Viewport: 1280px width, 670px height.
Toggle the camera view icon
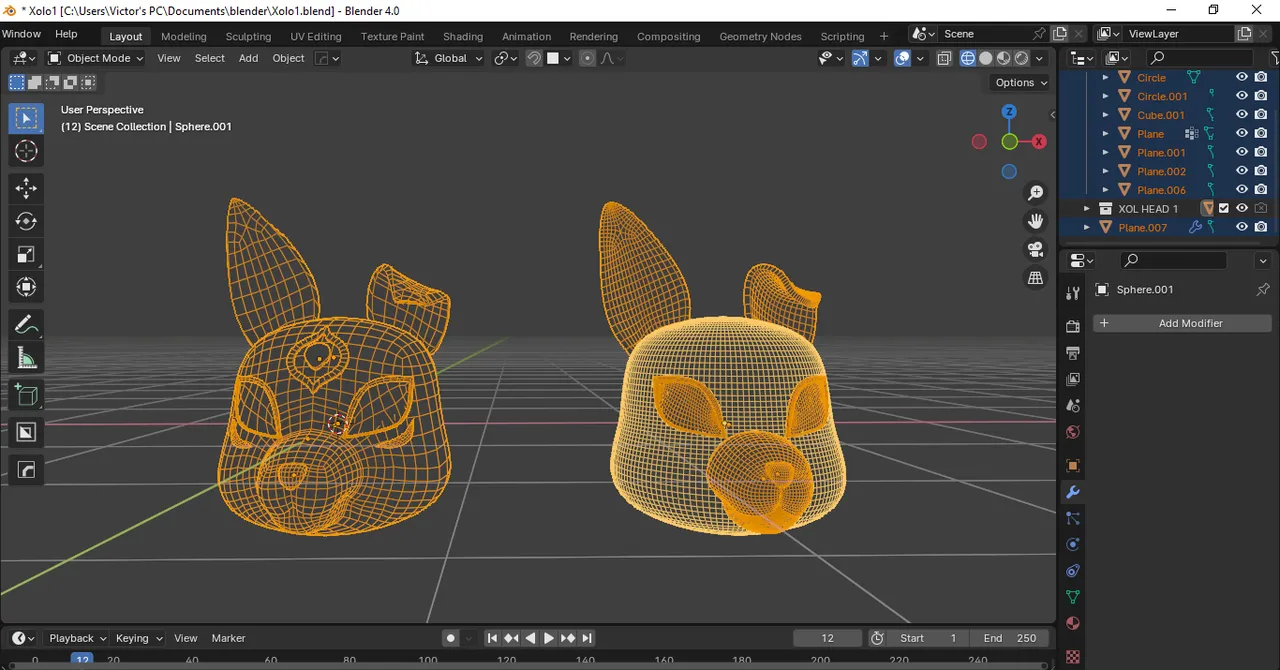pyautogui.click(x=1036, y=250)
